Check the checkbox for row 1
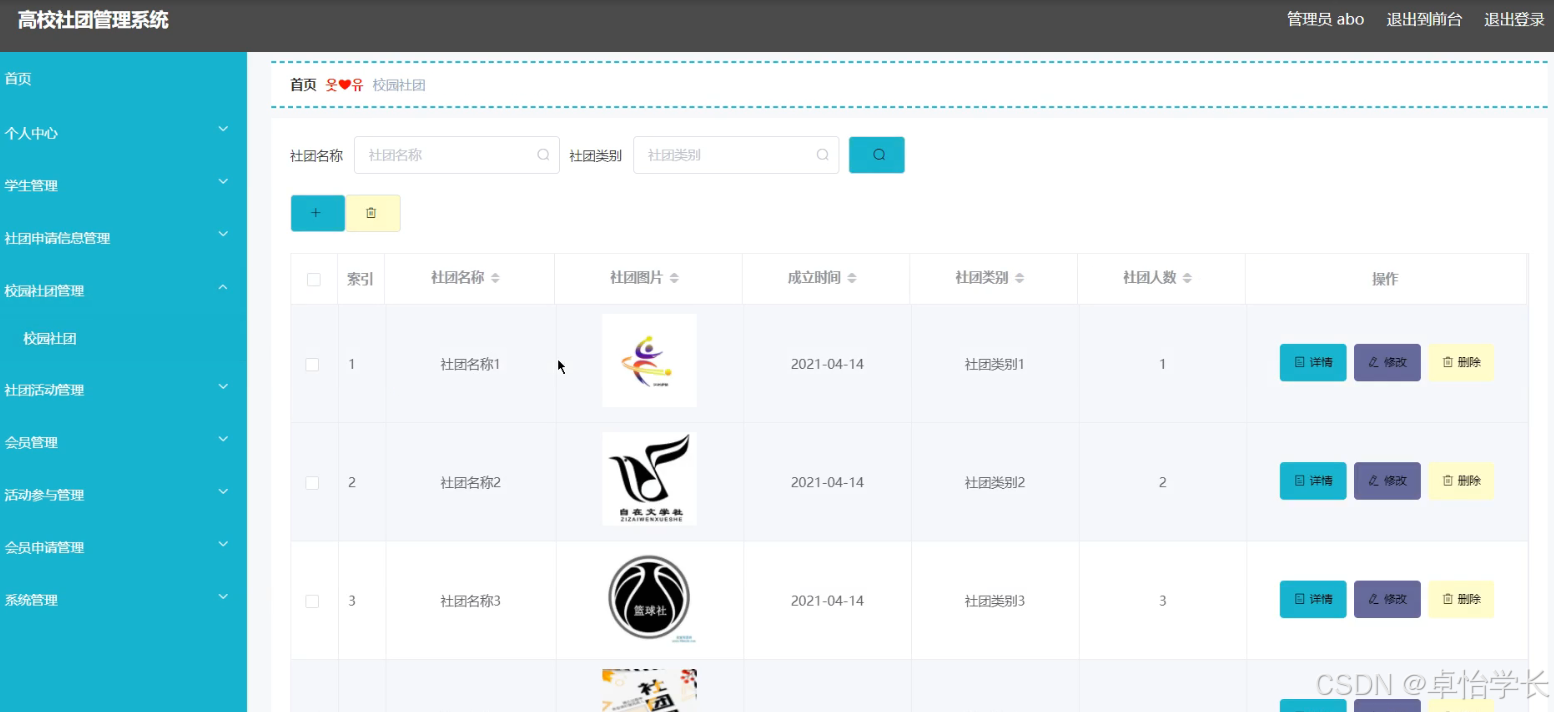The image size is (1554, 712). click(312, 365)
